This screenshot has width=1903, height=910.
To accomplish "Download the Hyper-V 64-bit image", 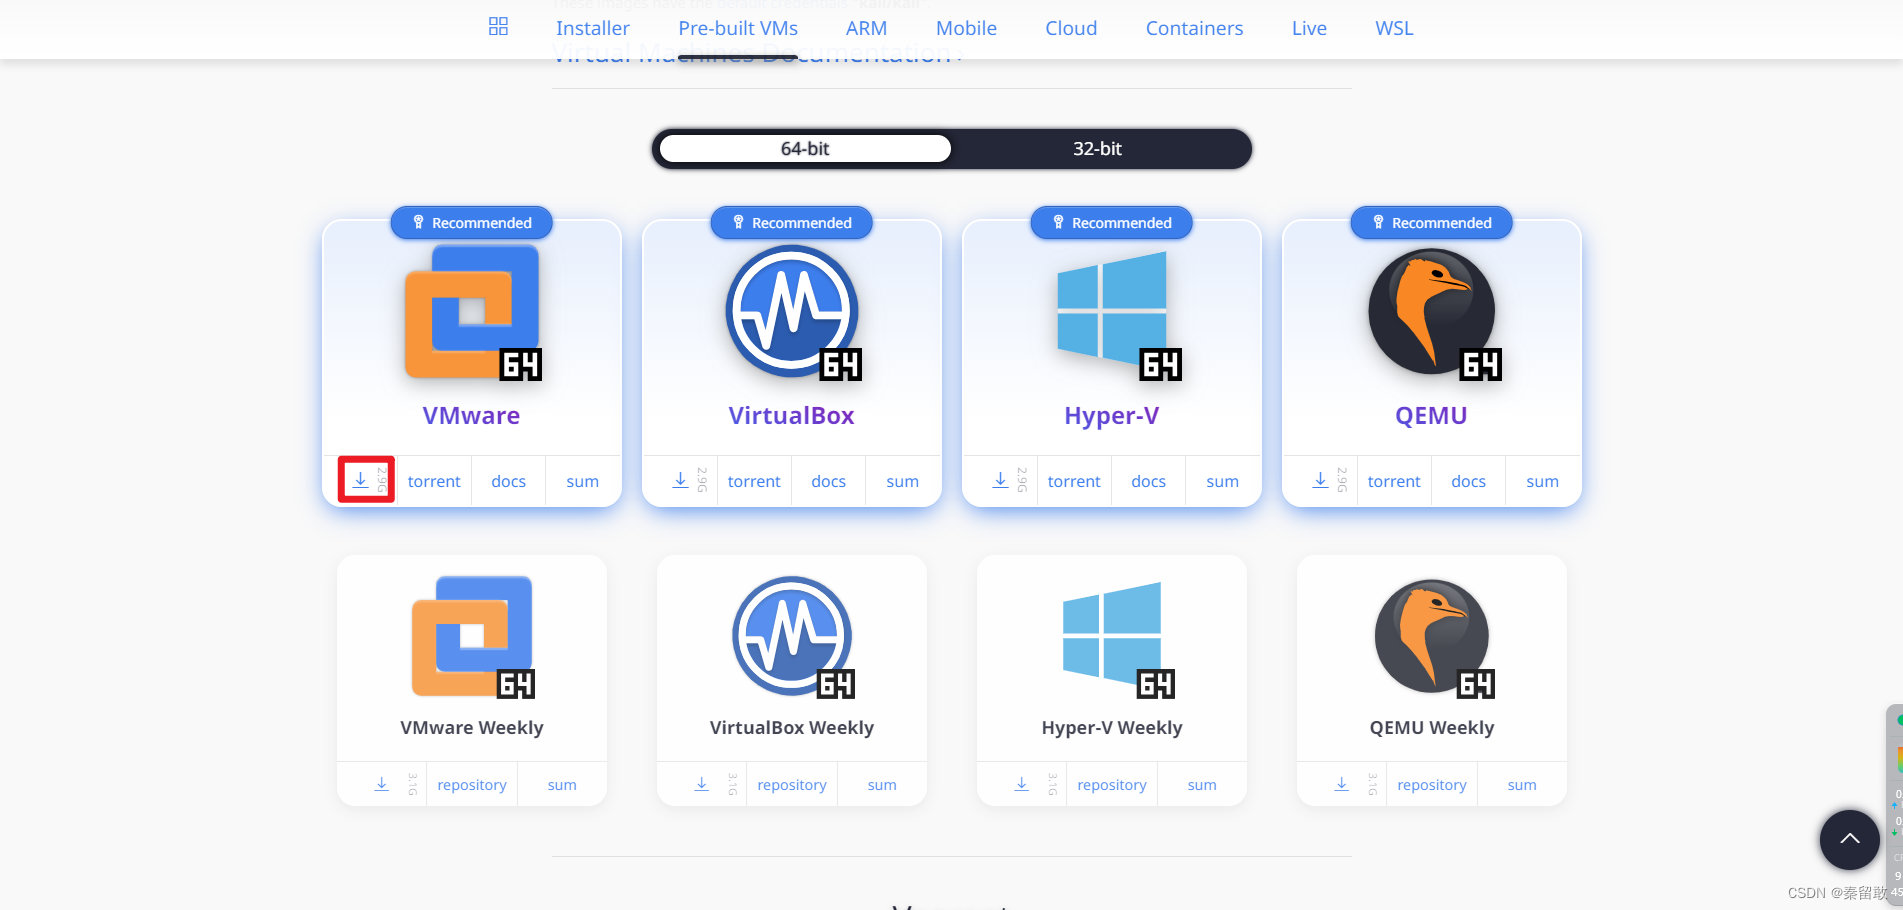I will point(1000,480).
